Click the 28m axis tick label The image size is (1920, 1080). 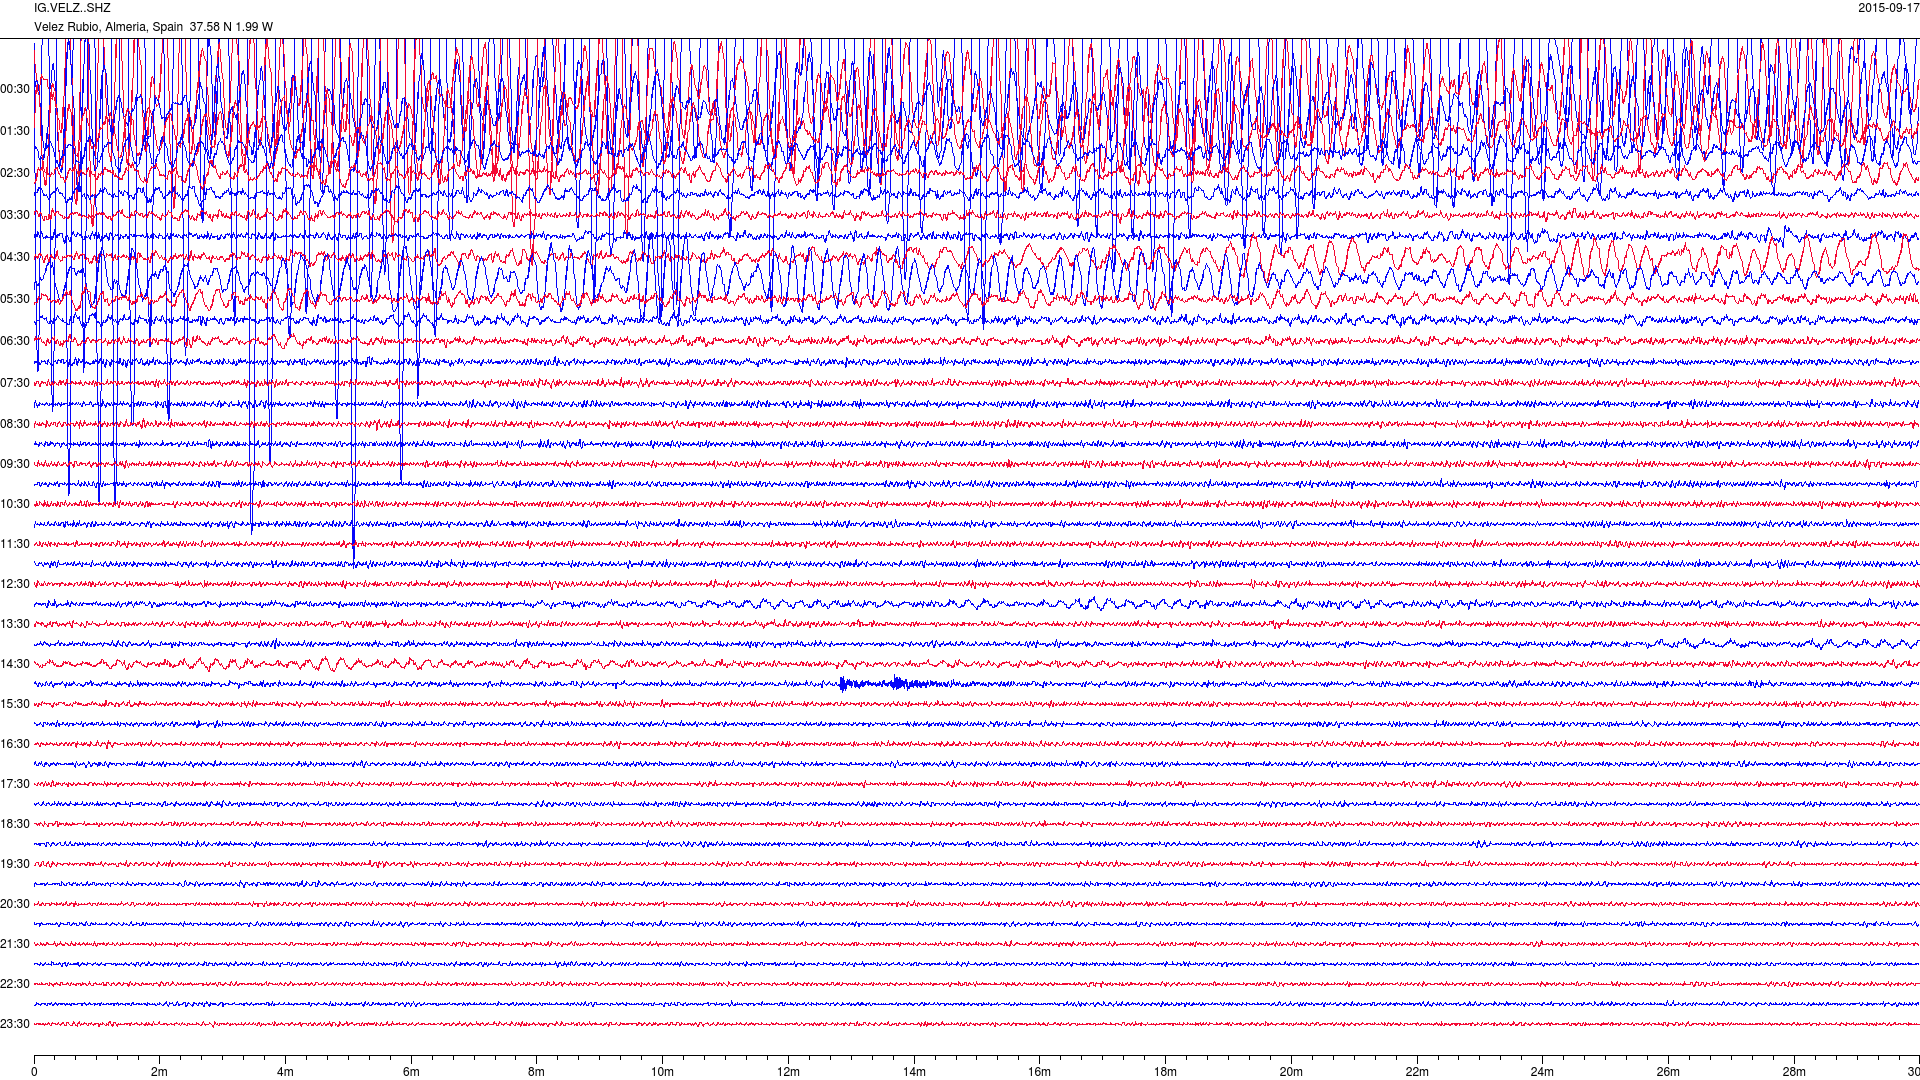(1794, 1072)
